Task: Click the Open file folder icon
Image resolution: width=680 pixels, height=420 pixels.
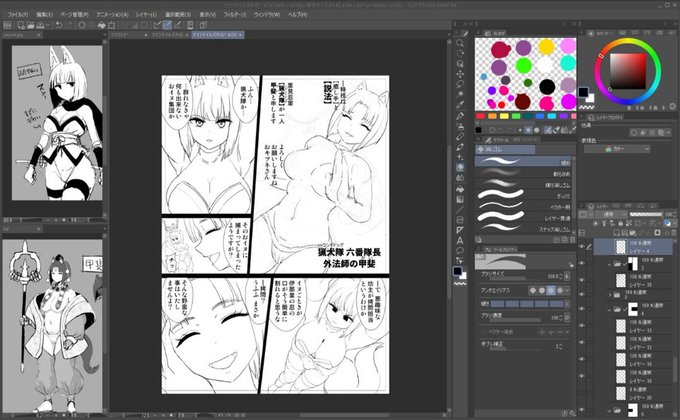Action: click(x=30, y=25)
